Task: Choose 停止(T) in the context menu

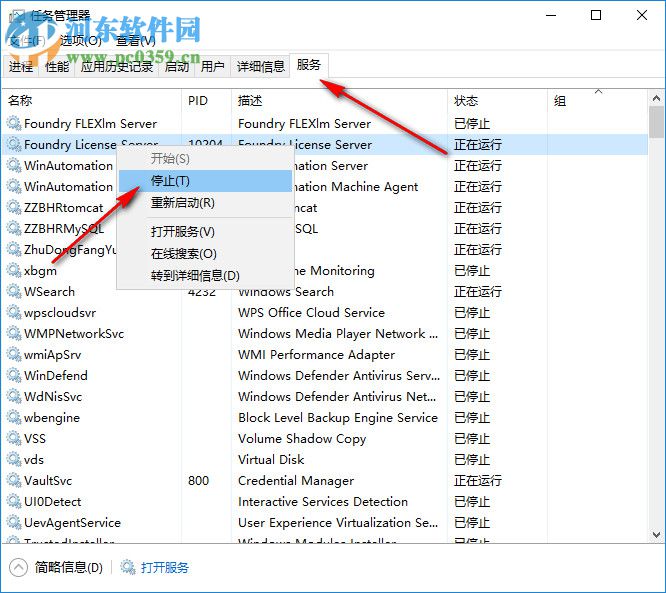Action: click(205, 181)
